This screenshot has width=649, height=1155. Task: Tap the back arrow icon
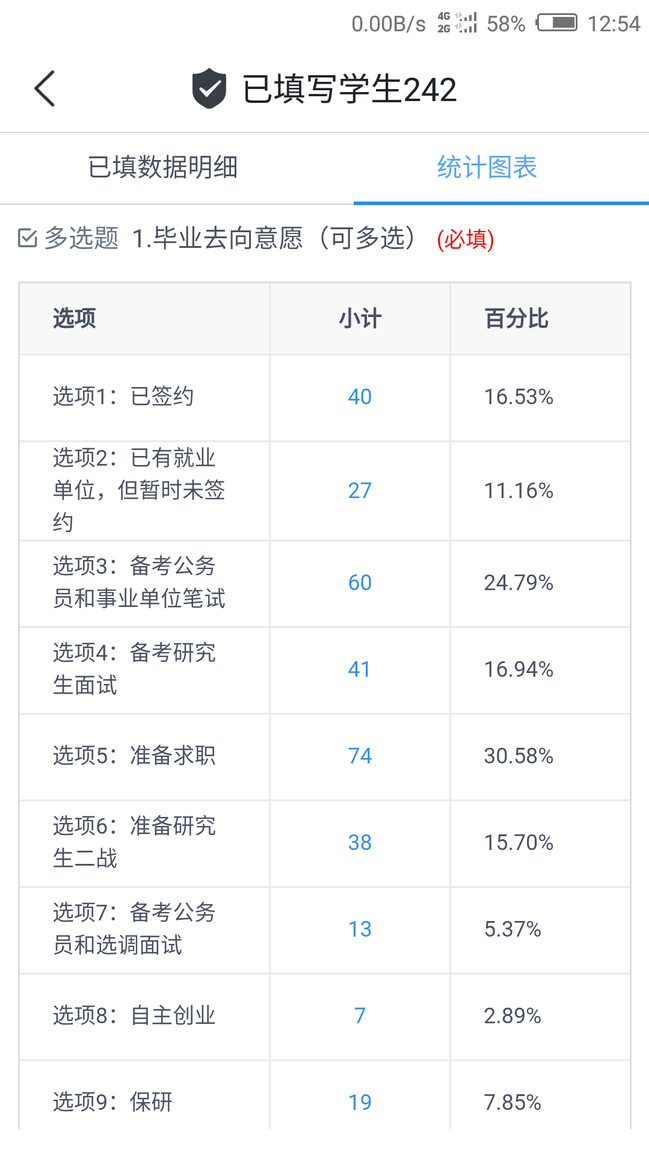(44, 89)
